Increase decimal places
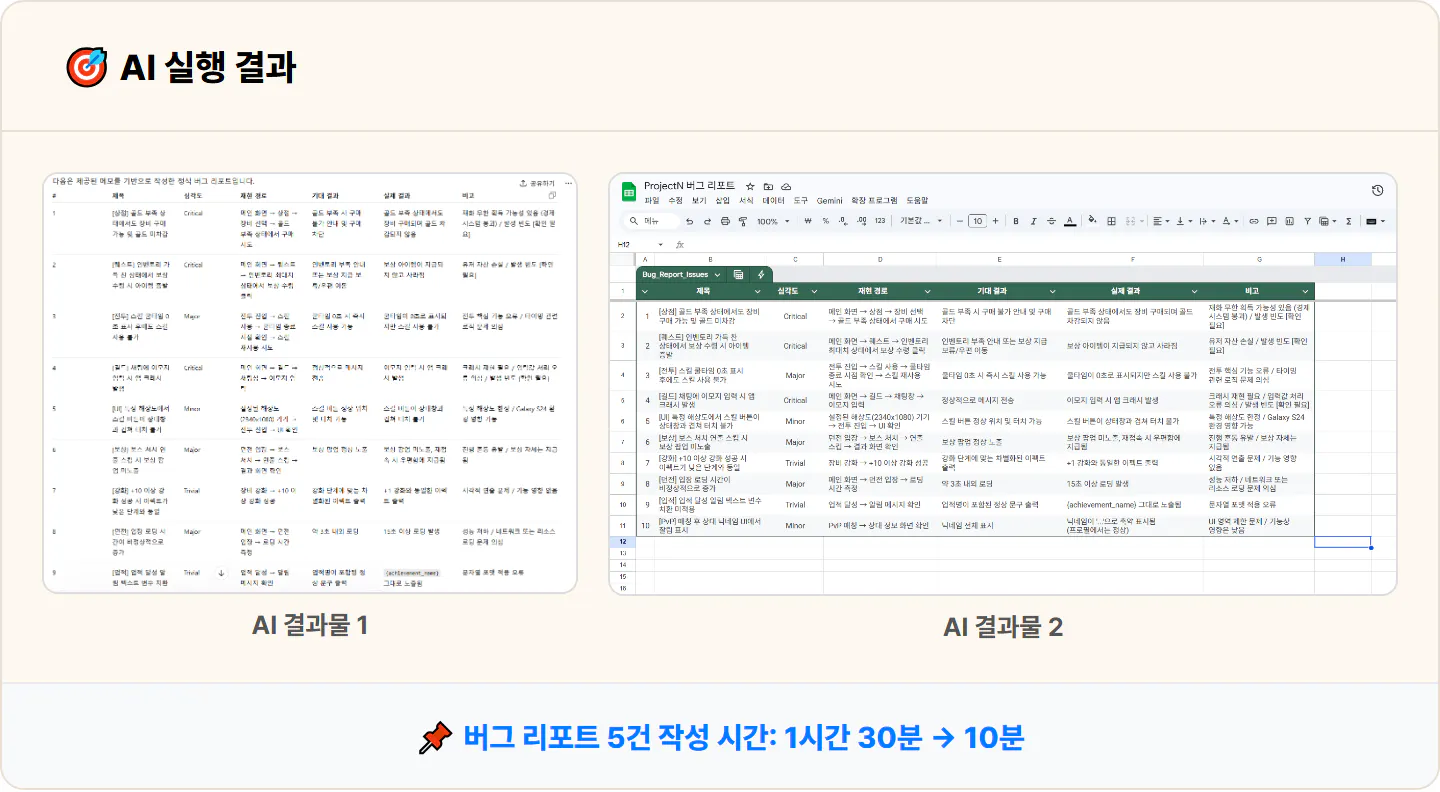Viewport: 1440px width, 792px height. (860, 221)
